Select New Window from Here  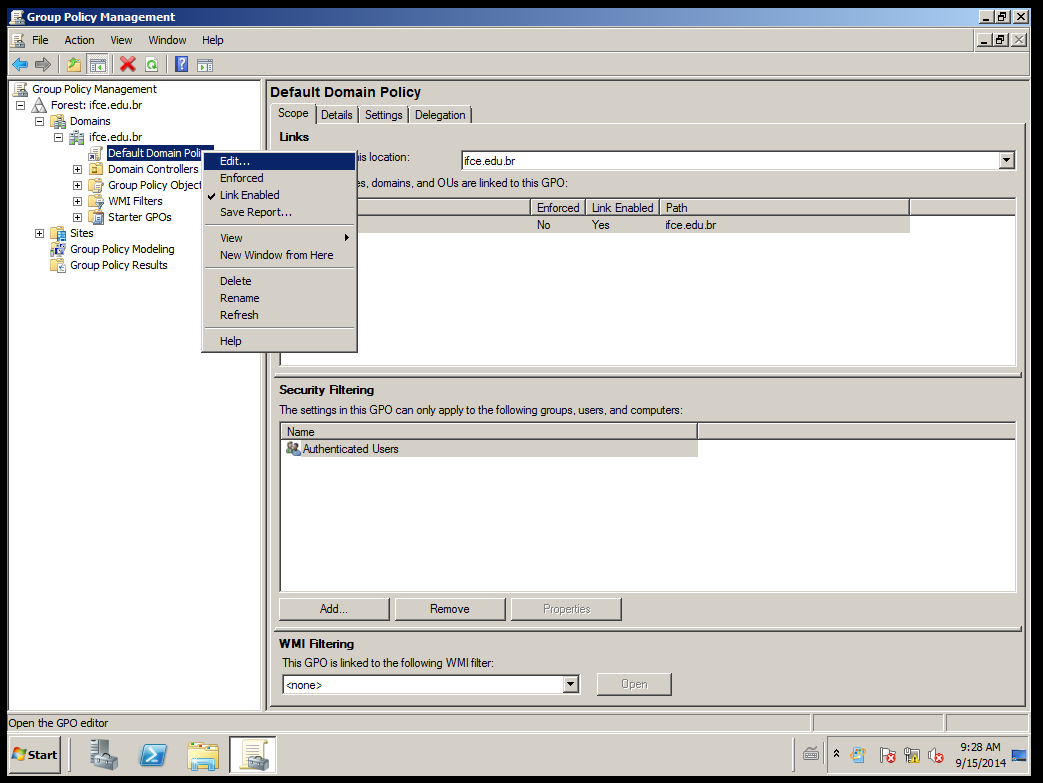[x=279, y=255]
